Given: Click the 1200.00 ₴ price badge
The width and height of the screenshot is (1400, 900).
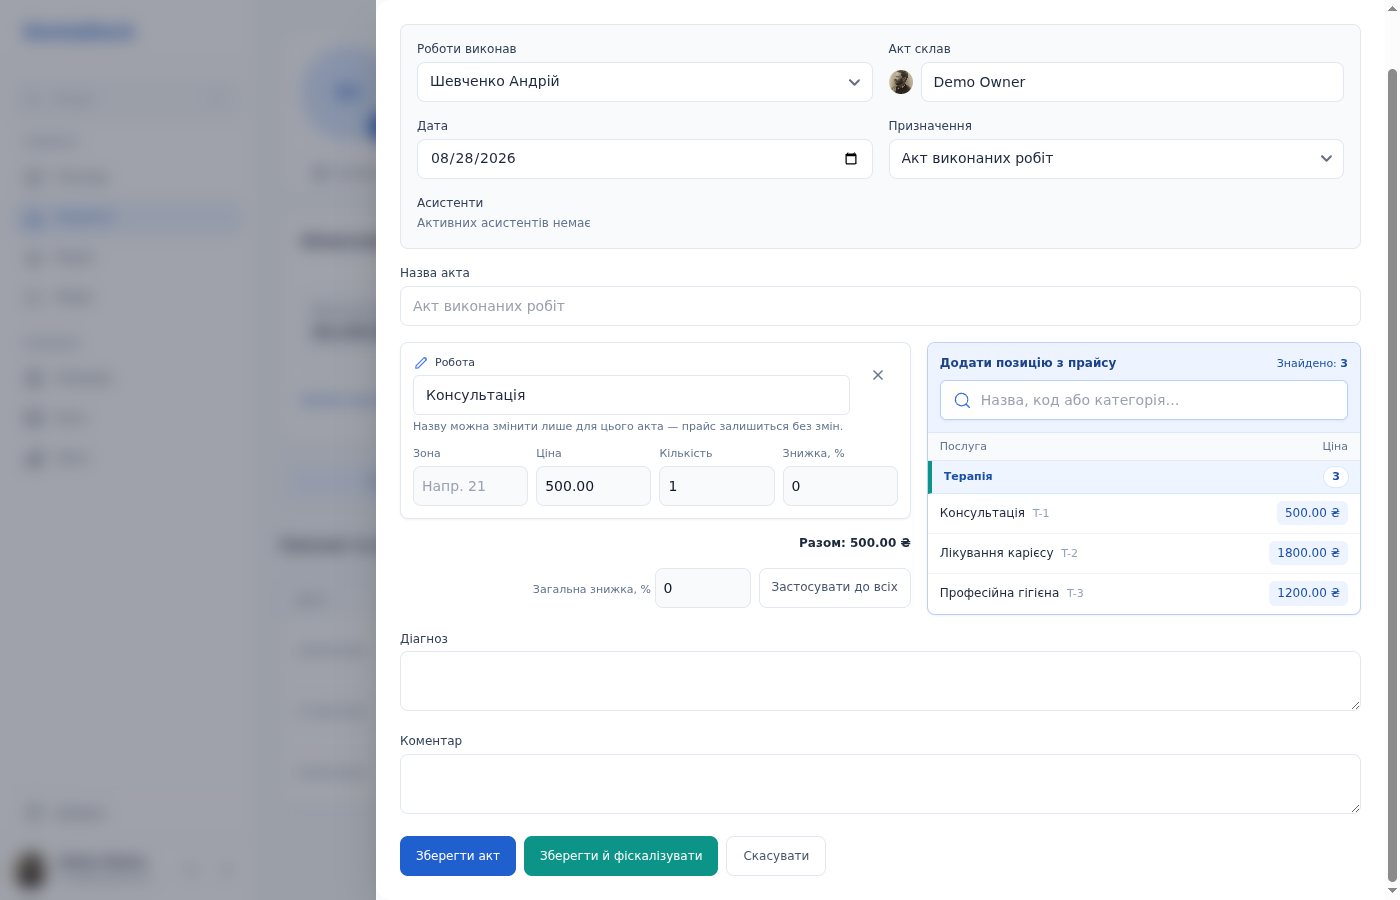Looking at the screenshot, I should [x=1308, y=593].
